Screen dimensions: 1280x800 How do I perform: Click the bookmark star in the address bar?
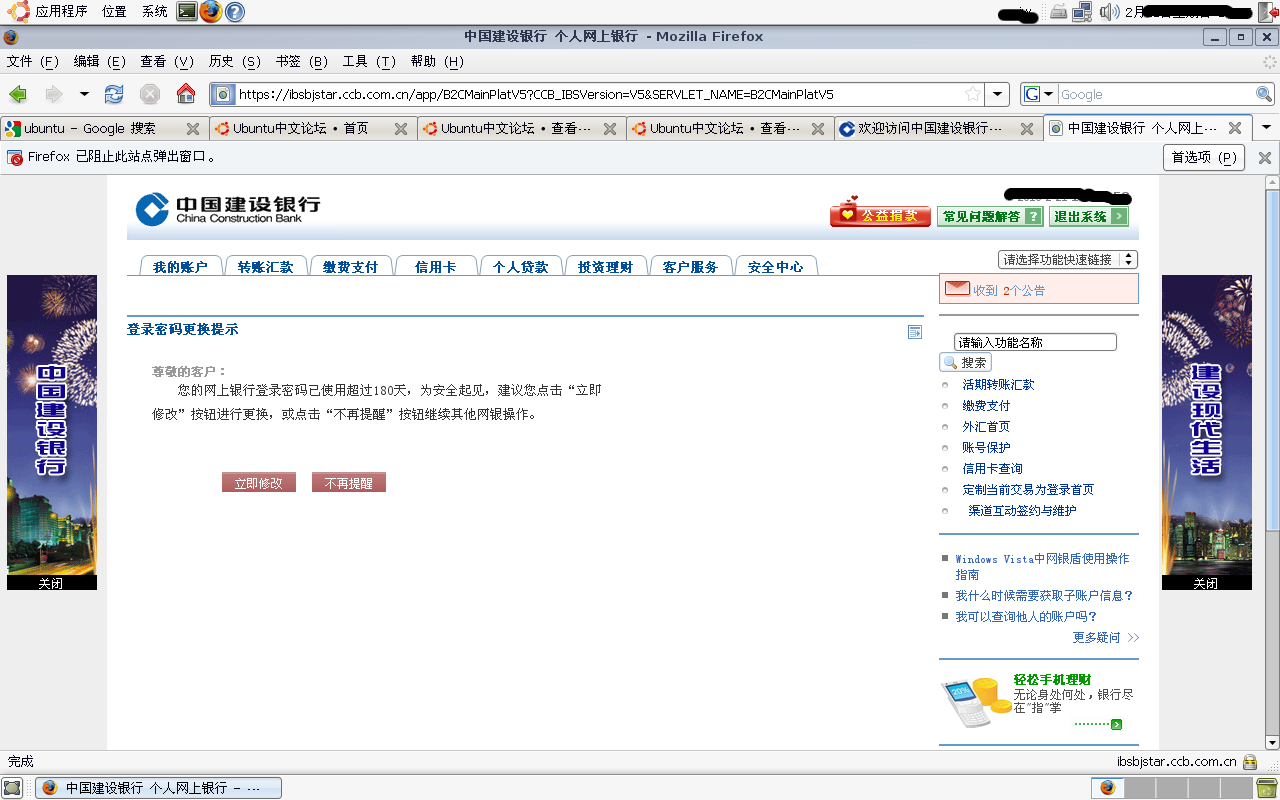point(972,94)
